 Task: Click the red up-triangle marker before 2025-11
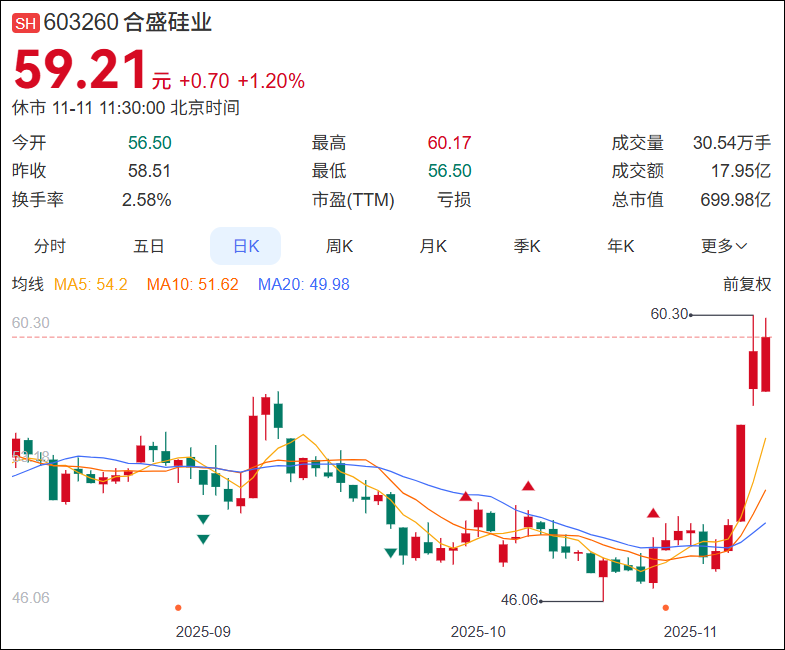653,513
